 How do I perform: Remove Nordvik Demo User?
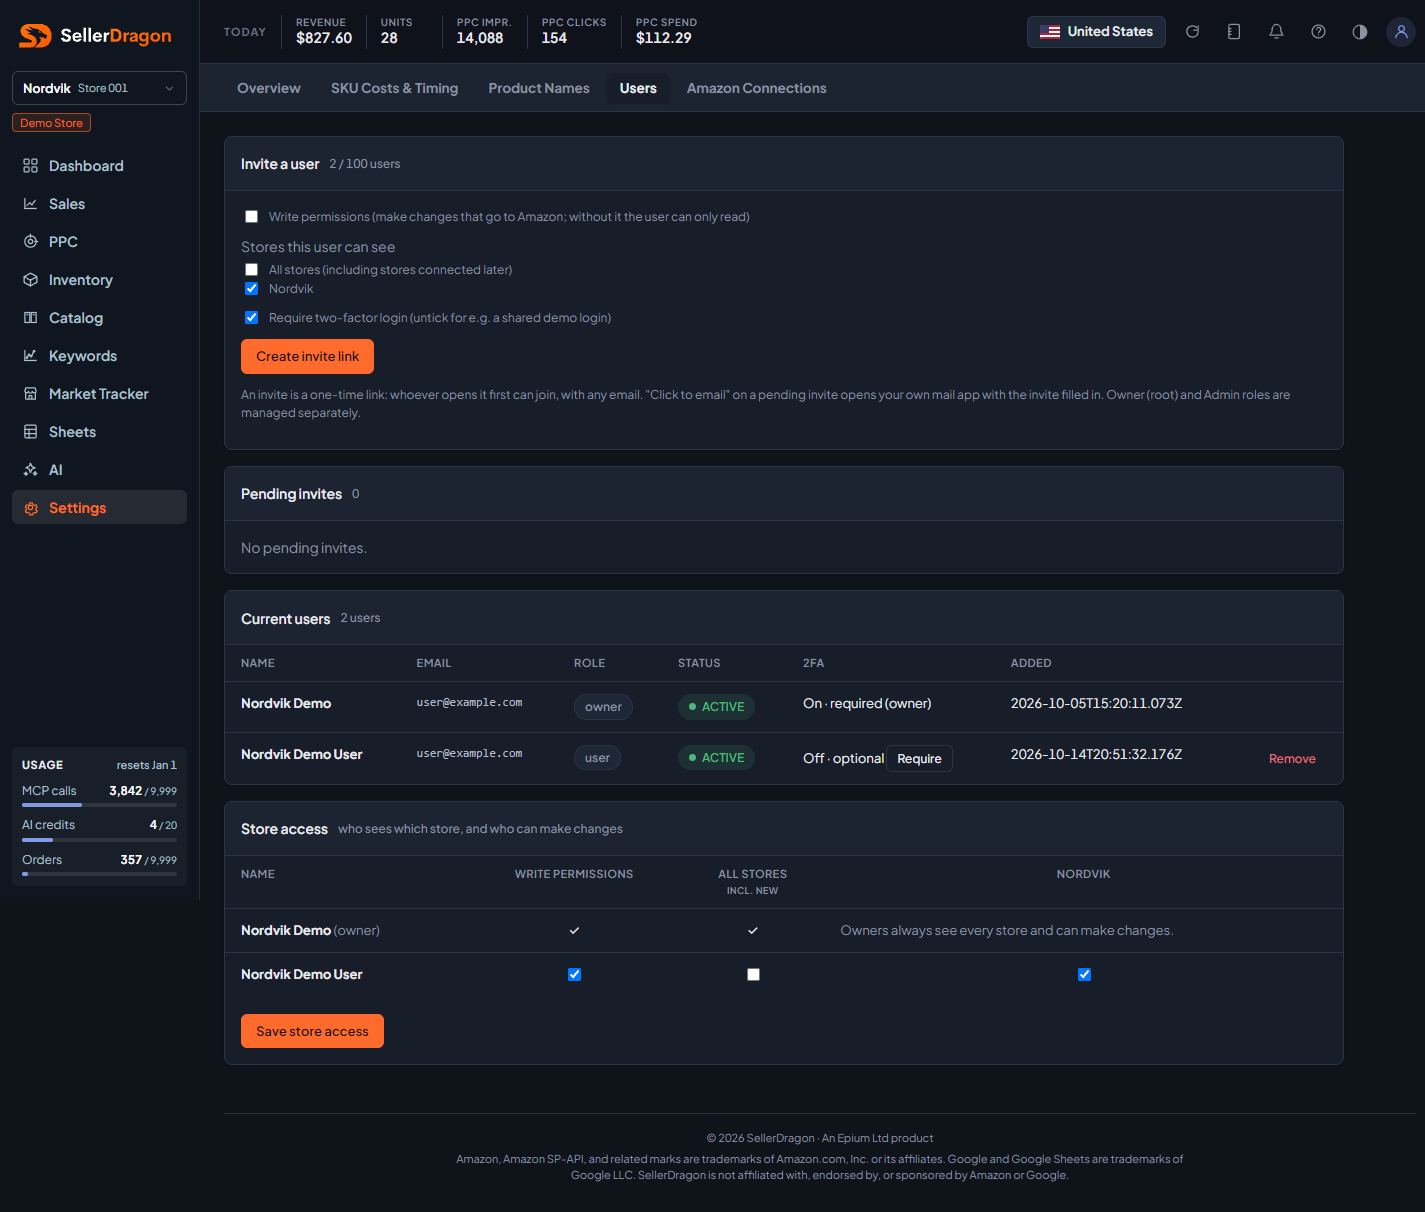tap(1292, 759)
